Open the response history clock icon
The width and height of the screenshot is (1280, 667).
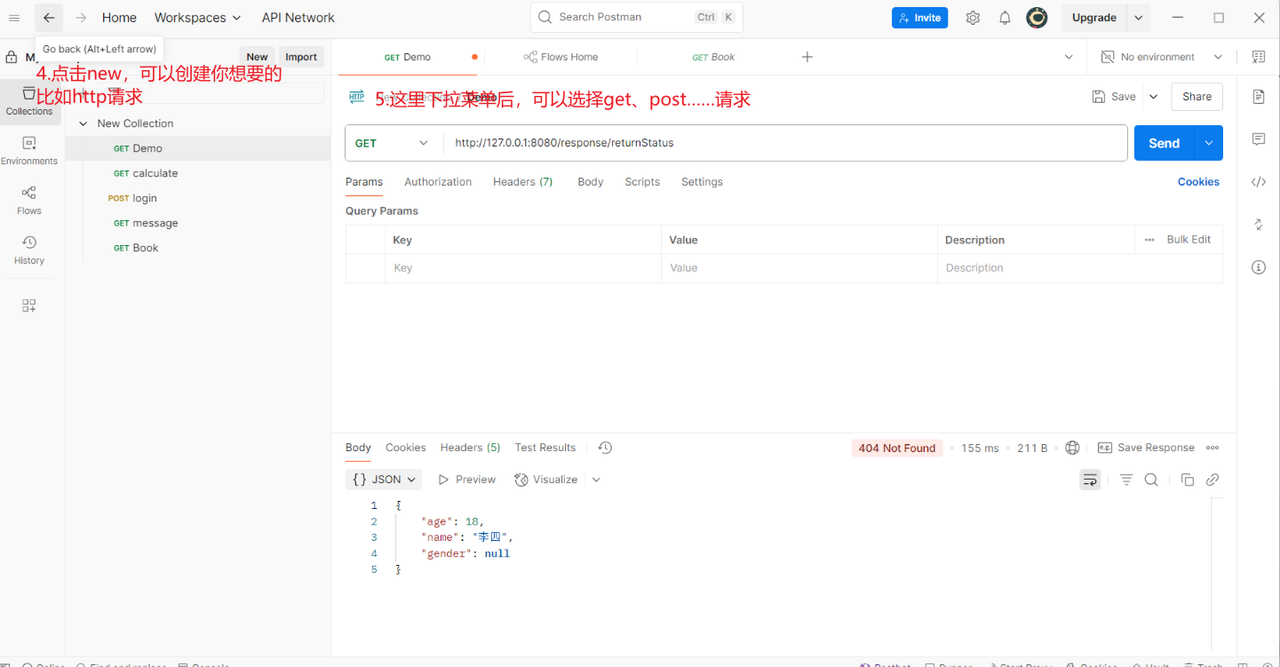605,448
